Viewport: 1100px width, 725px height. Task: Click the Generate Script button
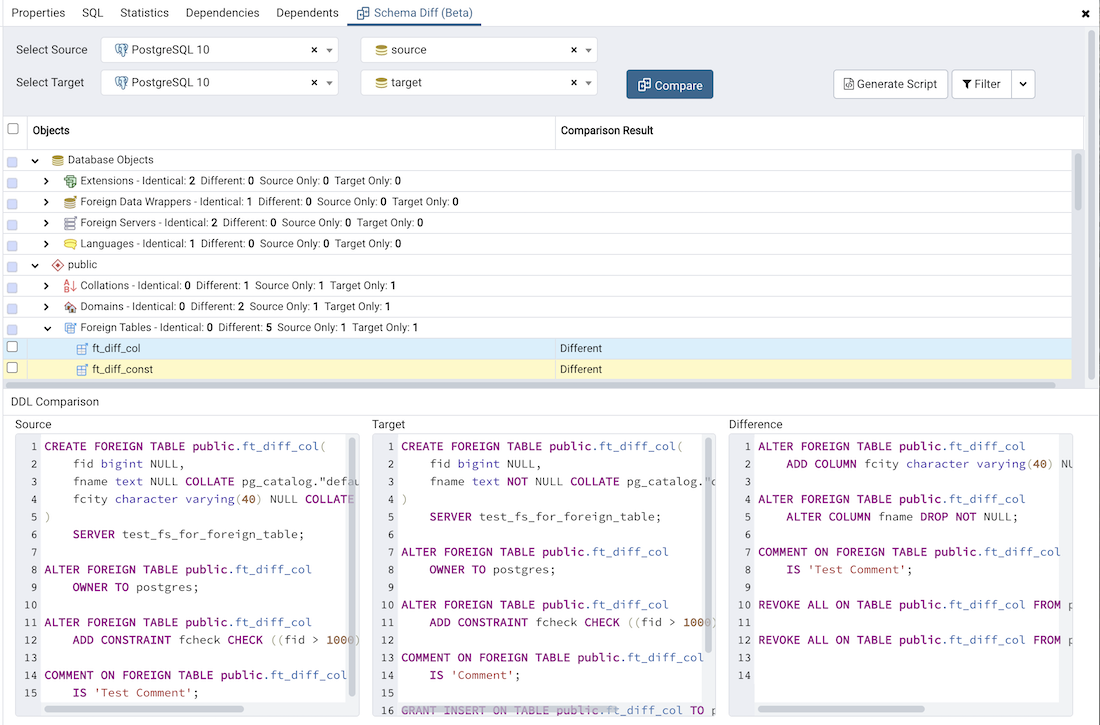click(x=890, y=84)
